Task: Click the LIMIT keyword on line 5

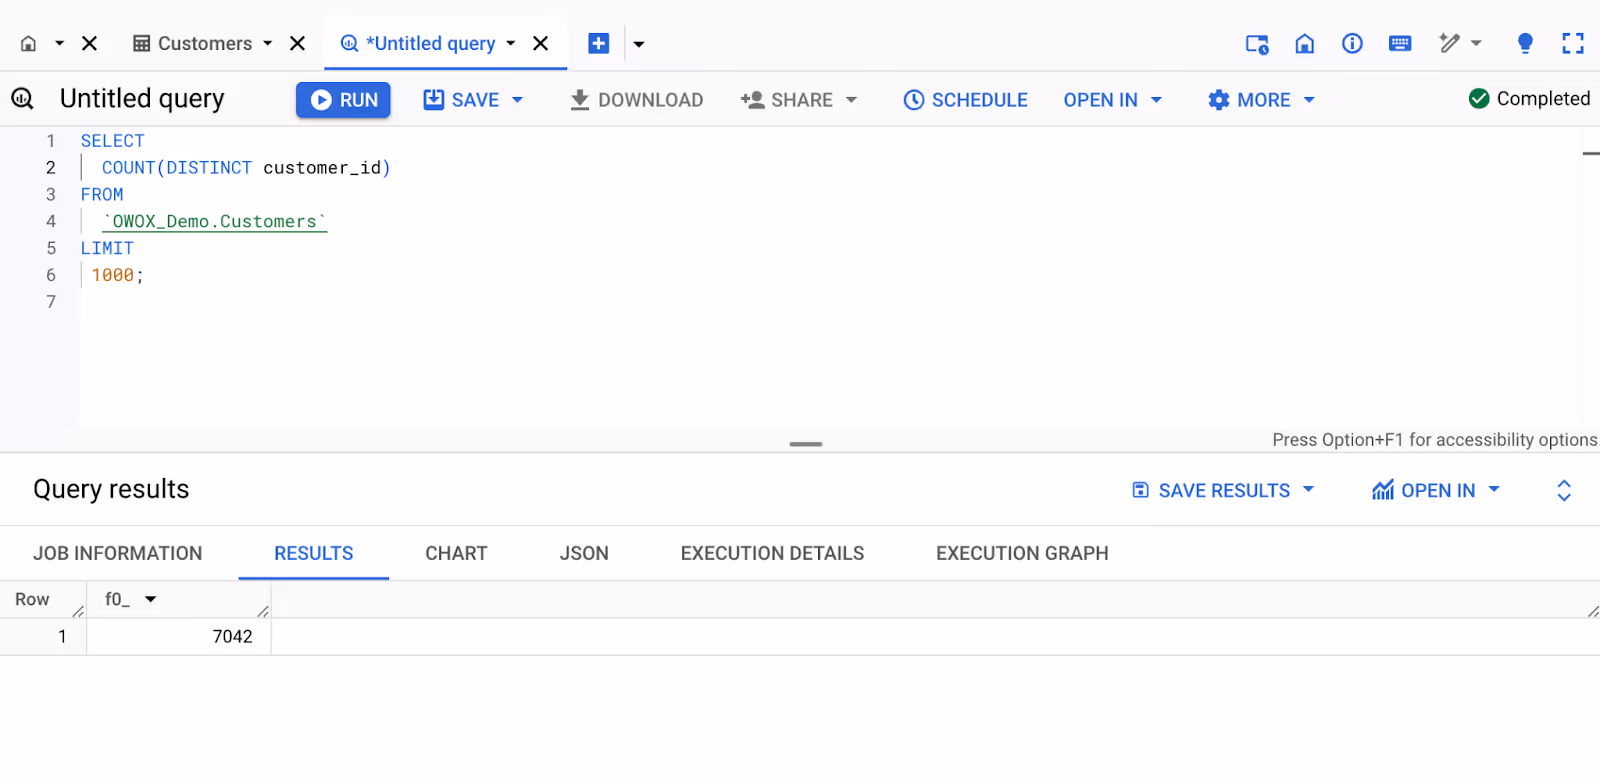Action: [107, 248]
